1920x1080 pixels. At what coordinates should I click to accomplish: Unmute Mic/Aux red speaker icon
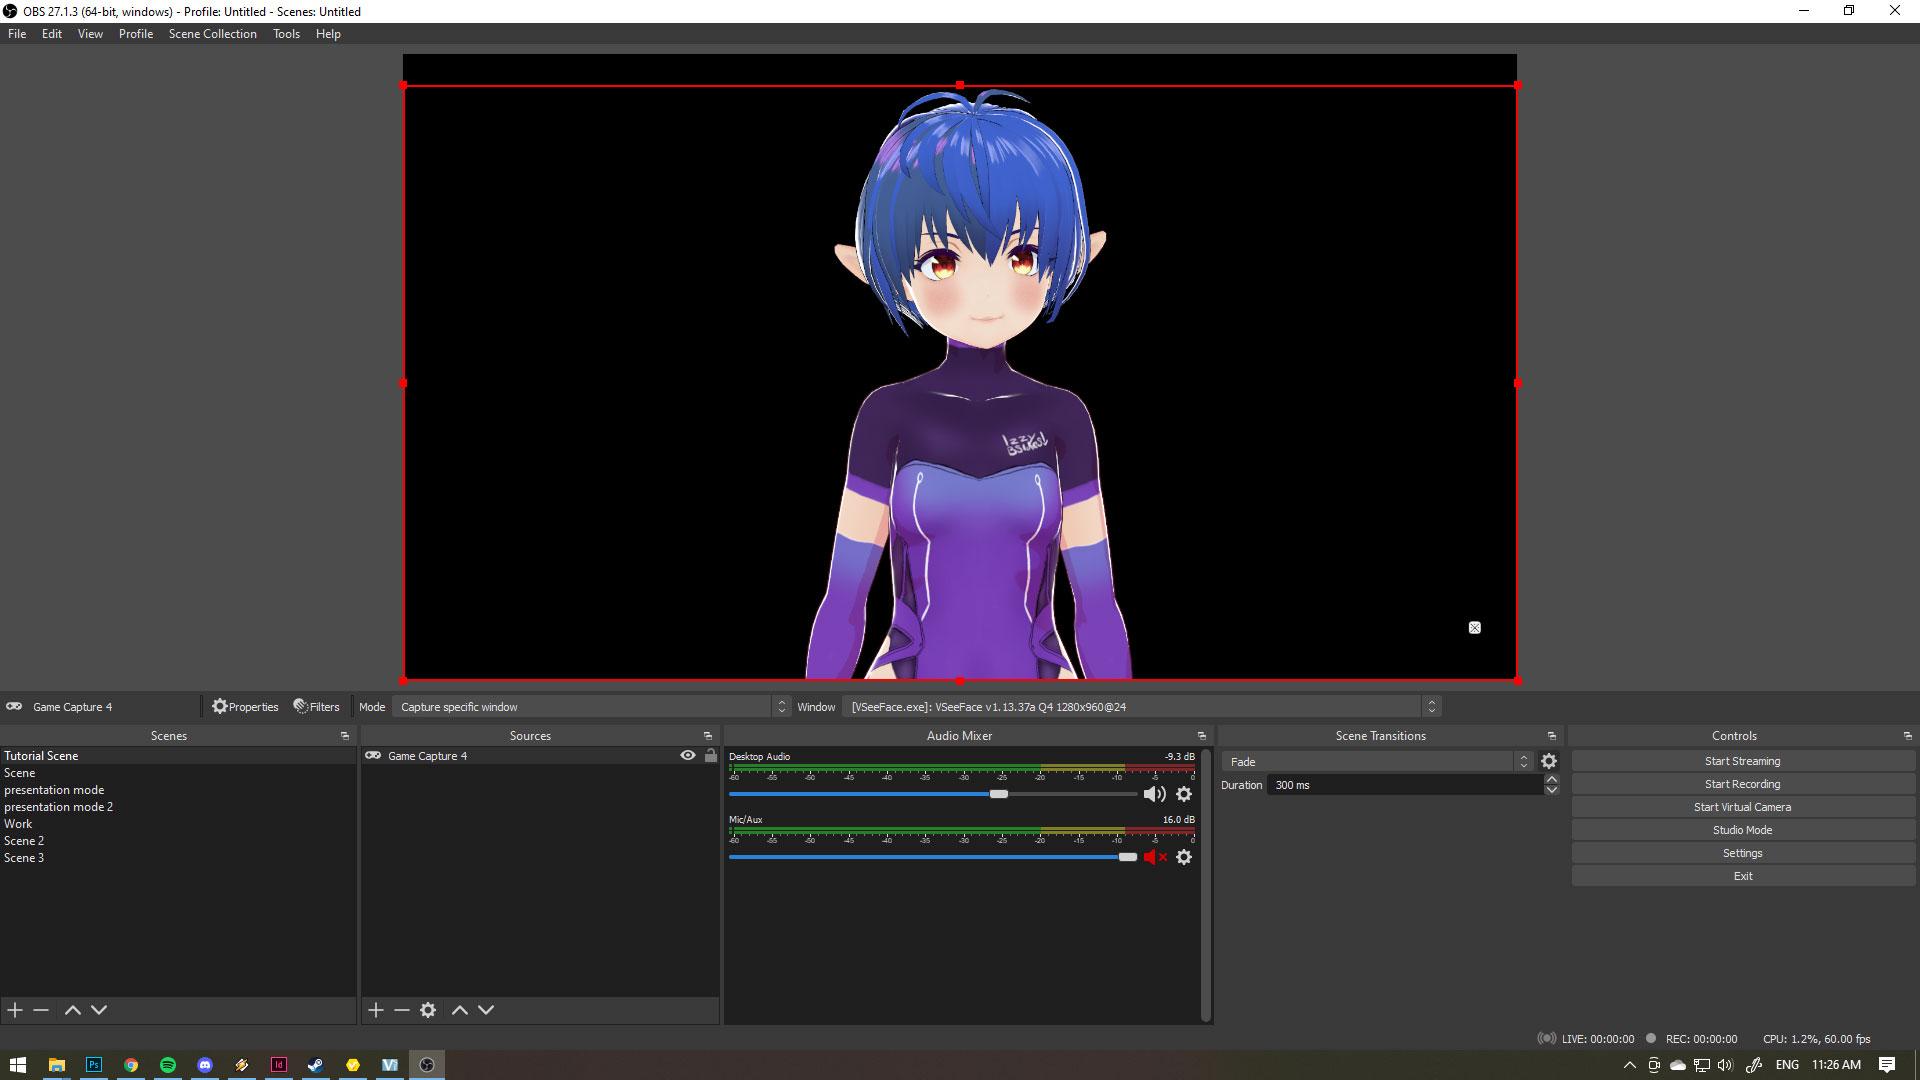click(1155, 857)
